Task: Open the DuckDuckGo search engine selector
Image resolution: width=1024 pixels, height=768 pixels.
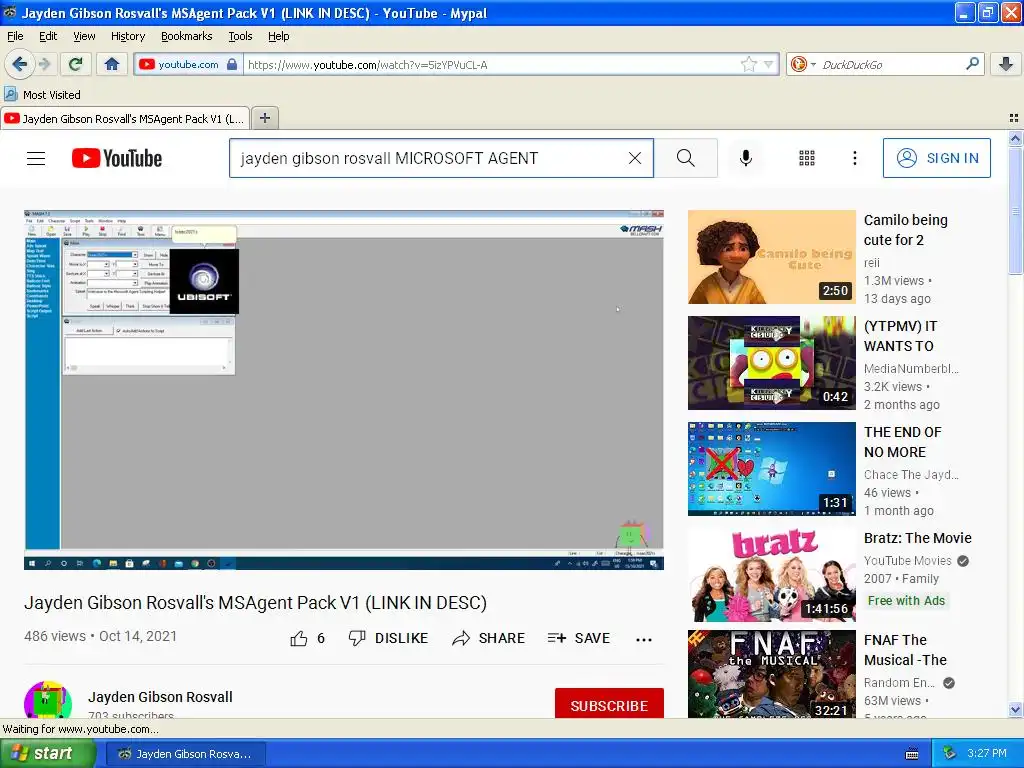Action: tap(803, 64)
